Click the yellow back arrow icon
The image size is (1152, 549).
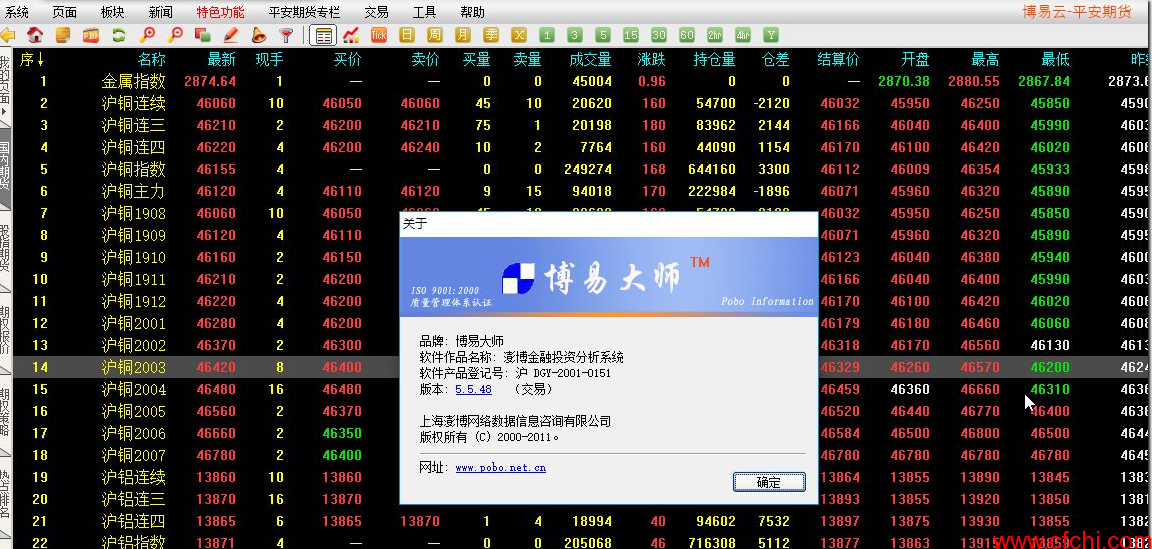(x=7, y=35)
